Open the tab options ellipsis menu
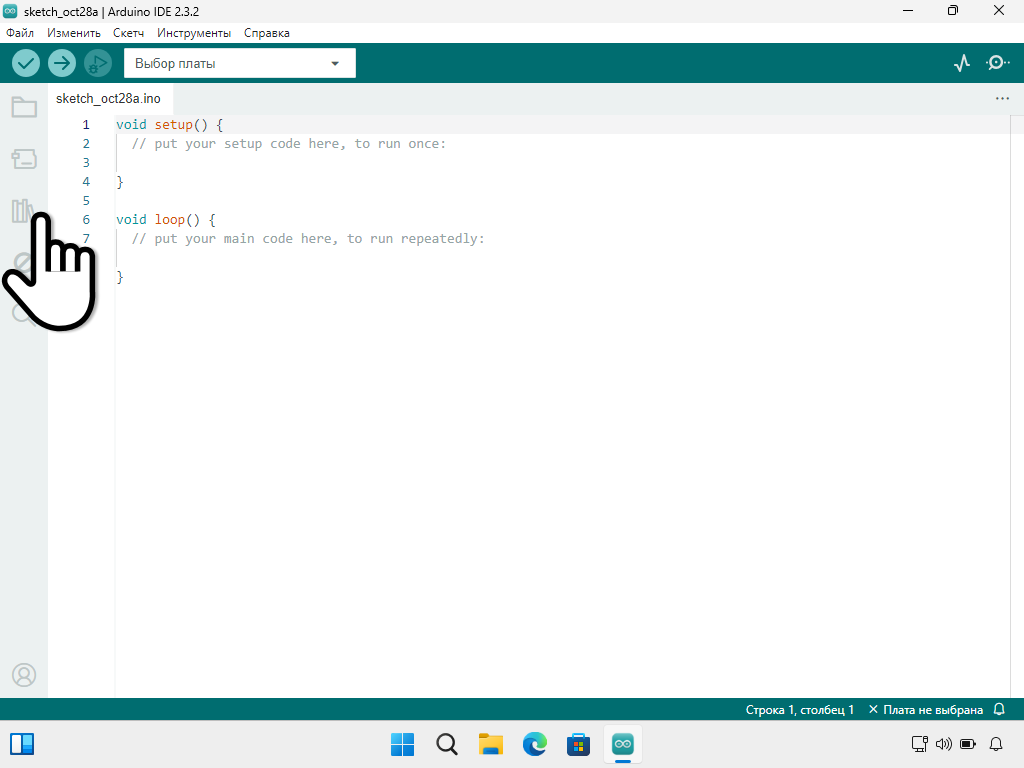This screenshot has height=768, width=1024. (1002, 99)
